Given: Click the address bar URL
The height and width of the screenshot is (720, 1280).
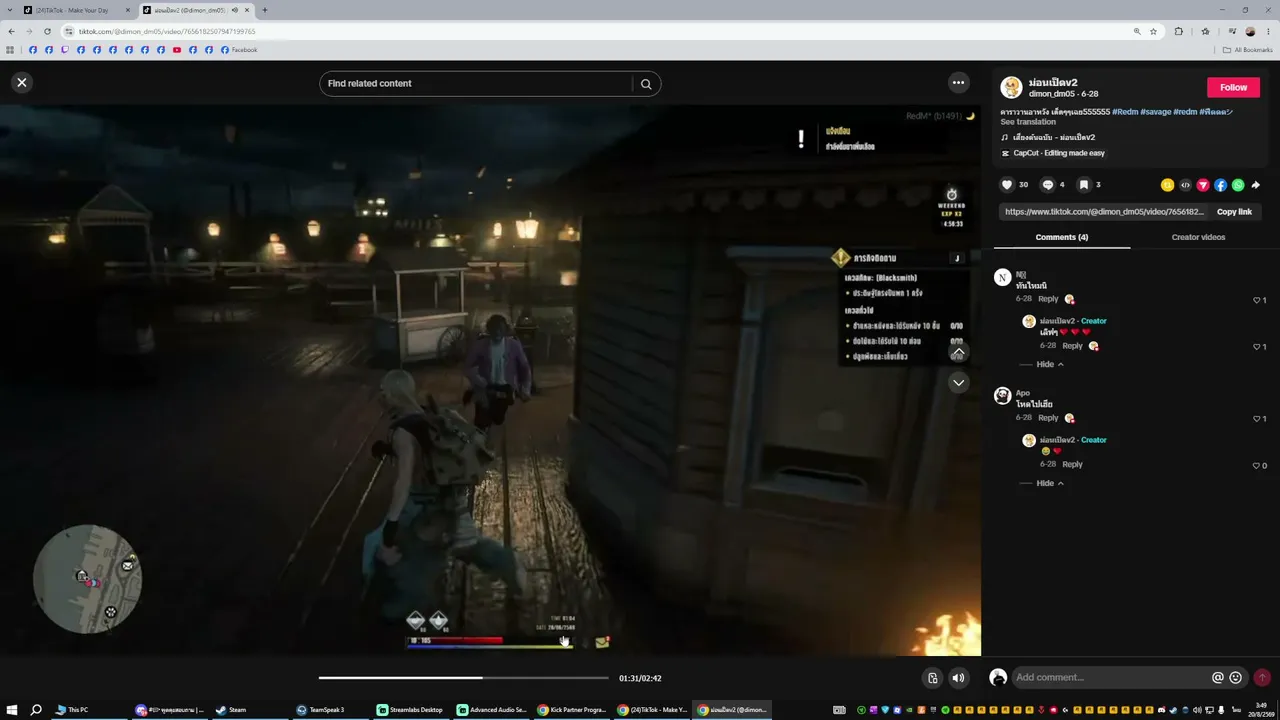Looking at the screenshot, I should tap(167, 31).
